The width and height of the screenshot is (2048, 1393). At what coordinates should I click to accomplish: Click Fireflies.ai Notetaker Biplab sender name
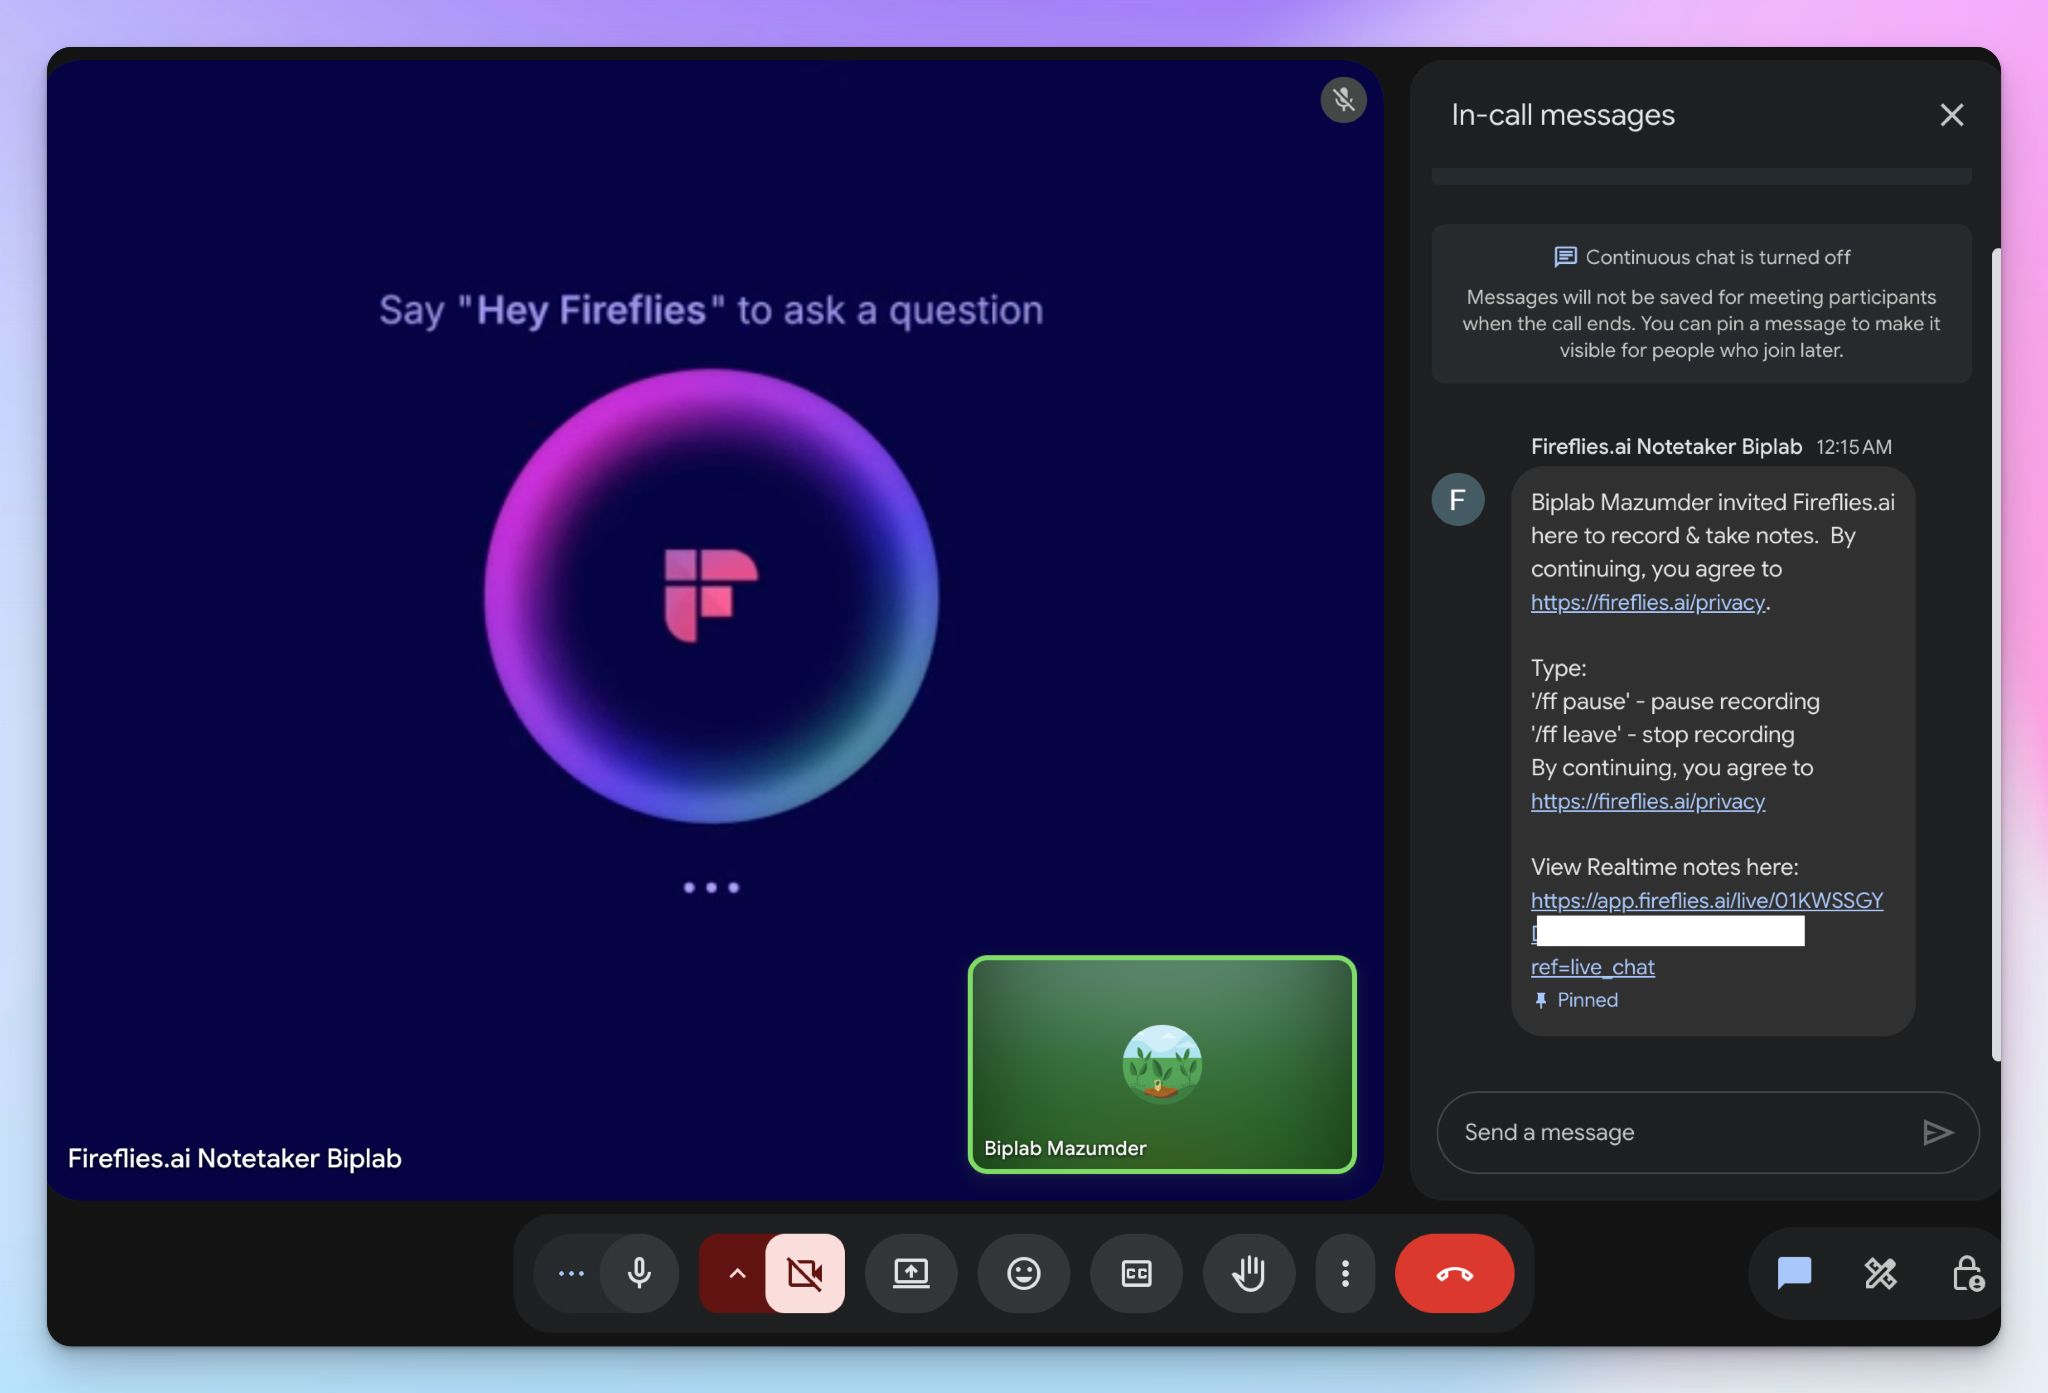pyautogui.click(x=1666, y=446)
